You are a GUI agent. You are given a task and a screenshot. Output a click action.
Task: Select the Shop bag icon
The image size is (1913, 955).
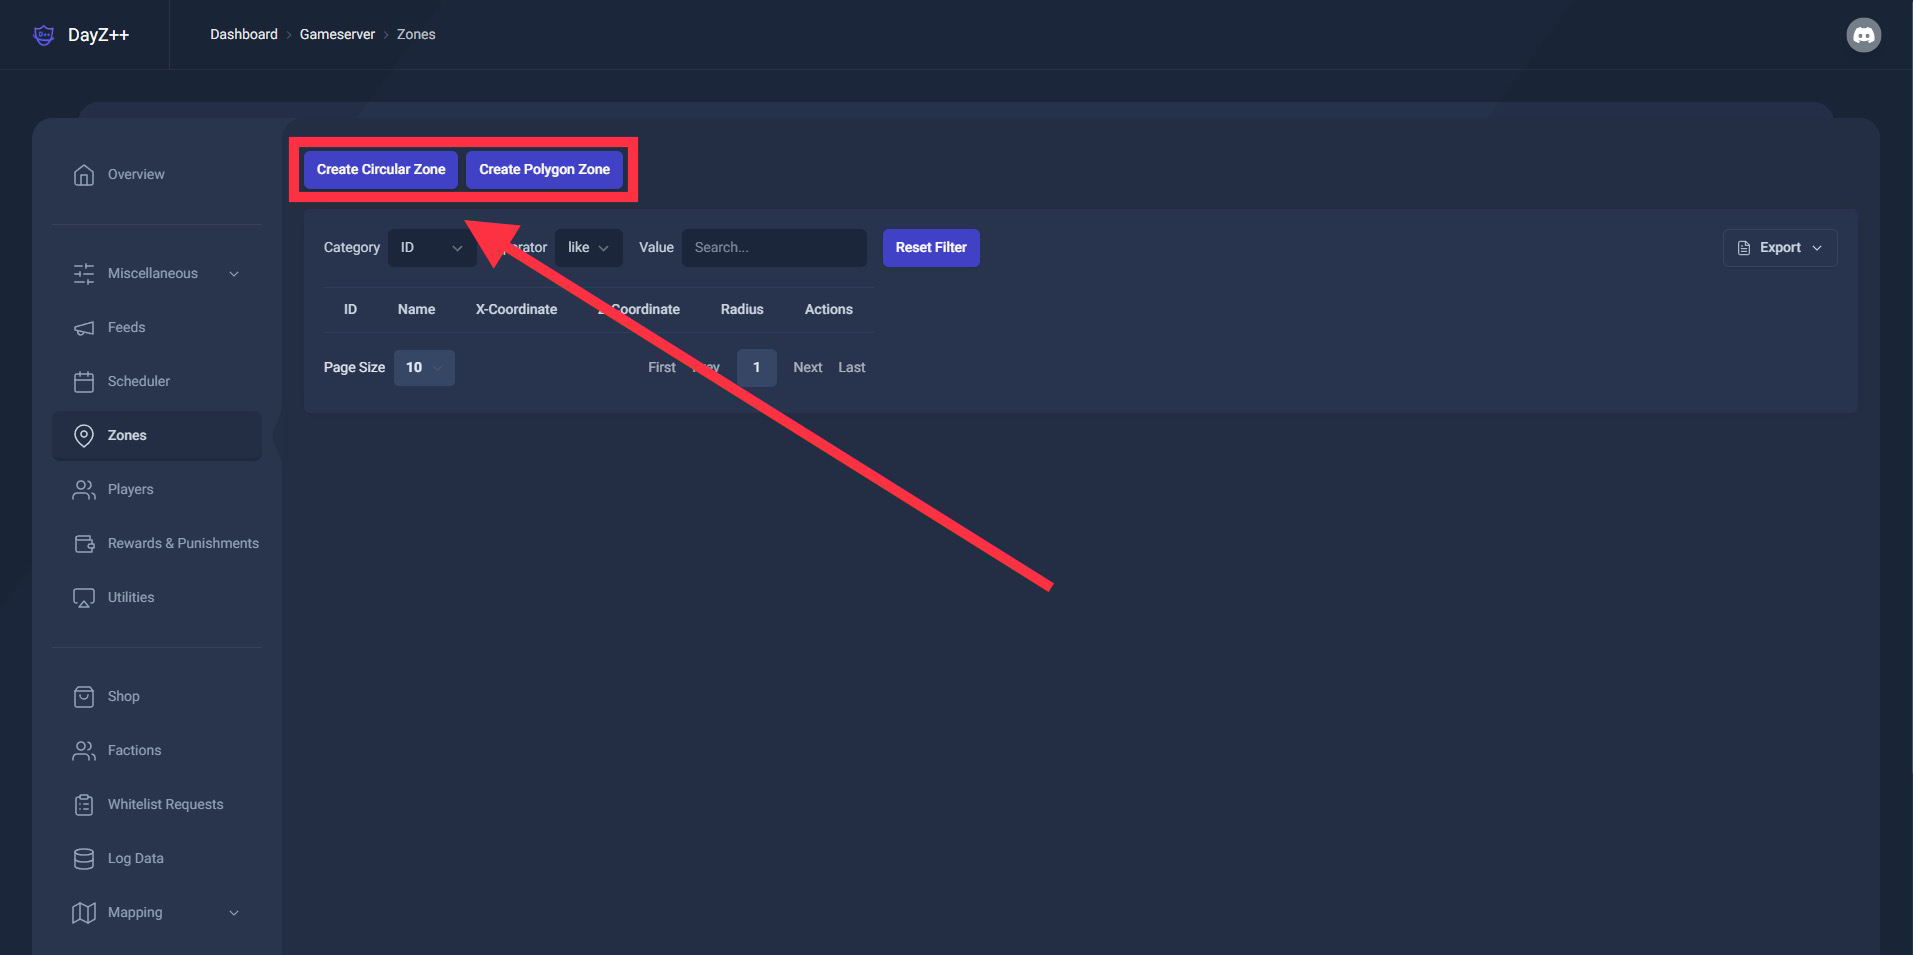pyautogui.click(x=84, y=697)
